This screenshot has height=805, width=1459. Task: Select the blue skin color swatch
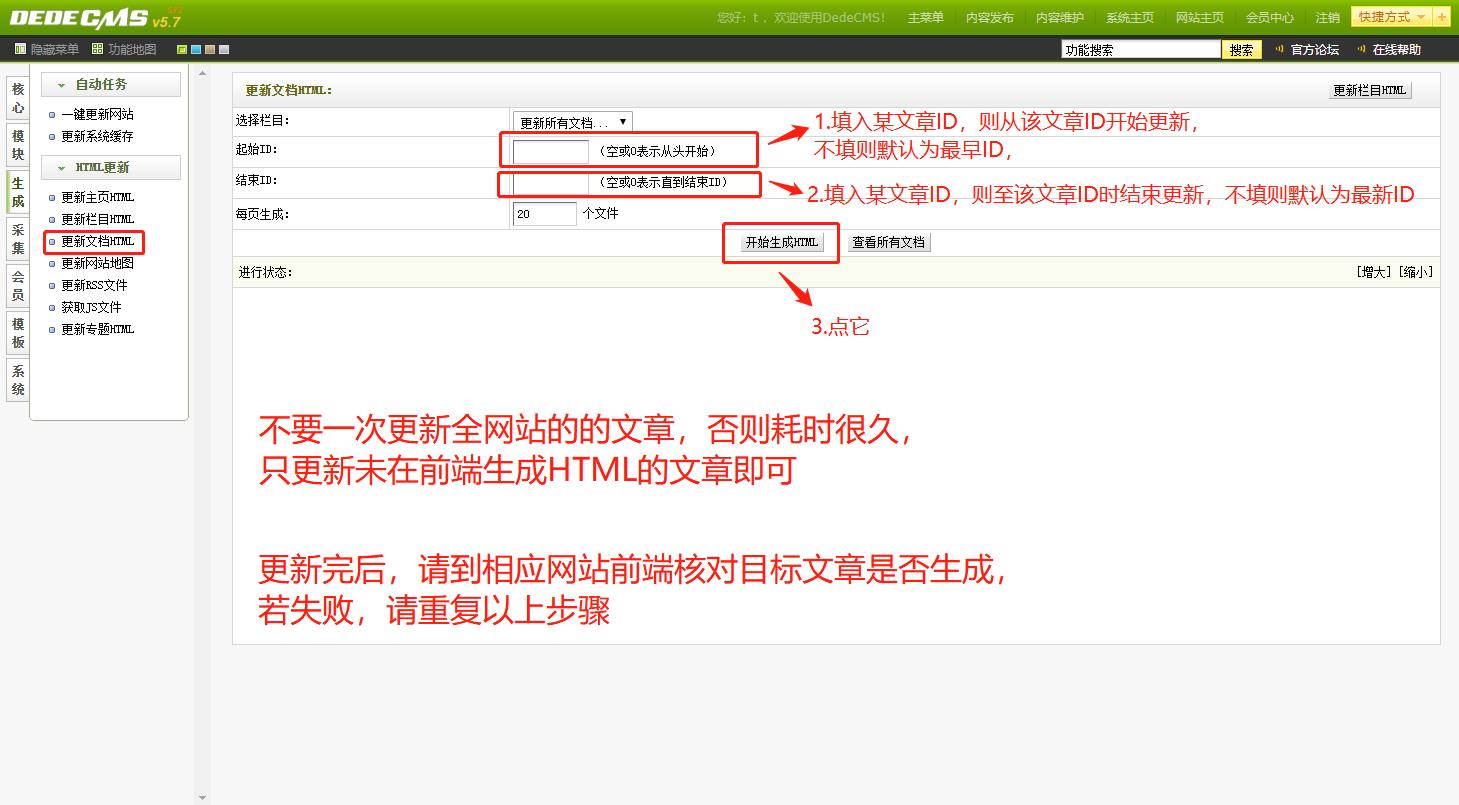pyautogui.click(x=196, y=49)
